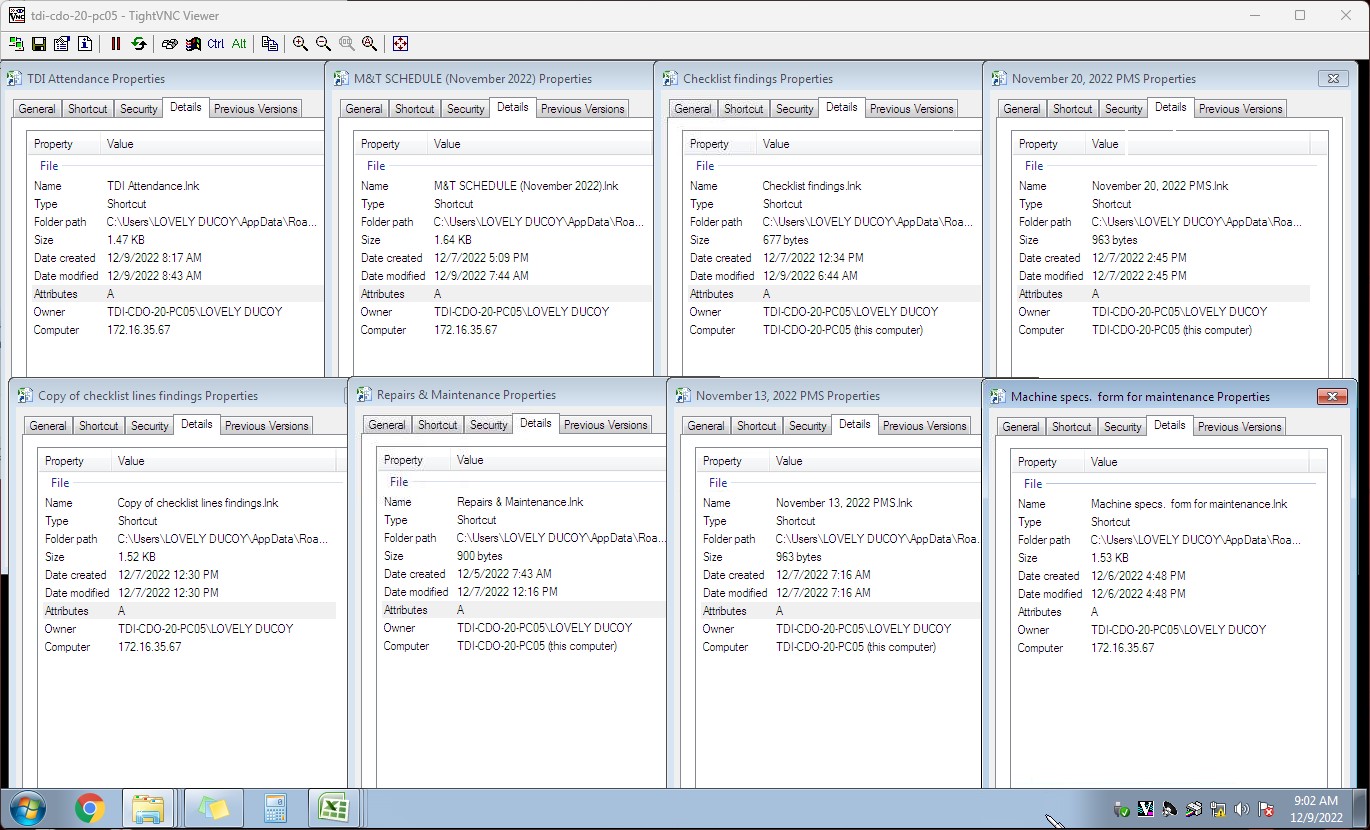
Task: Open Shortcut tab in November 20, 2022 PMS Properties
Action: [1073, 109]
